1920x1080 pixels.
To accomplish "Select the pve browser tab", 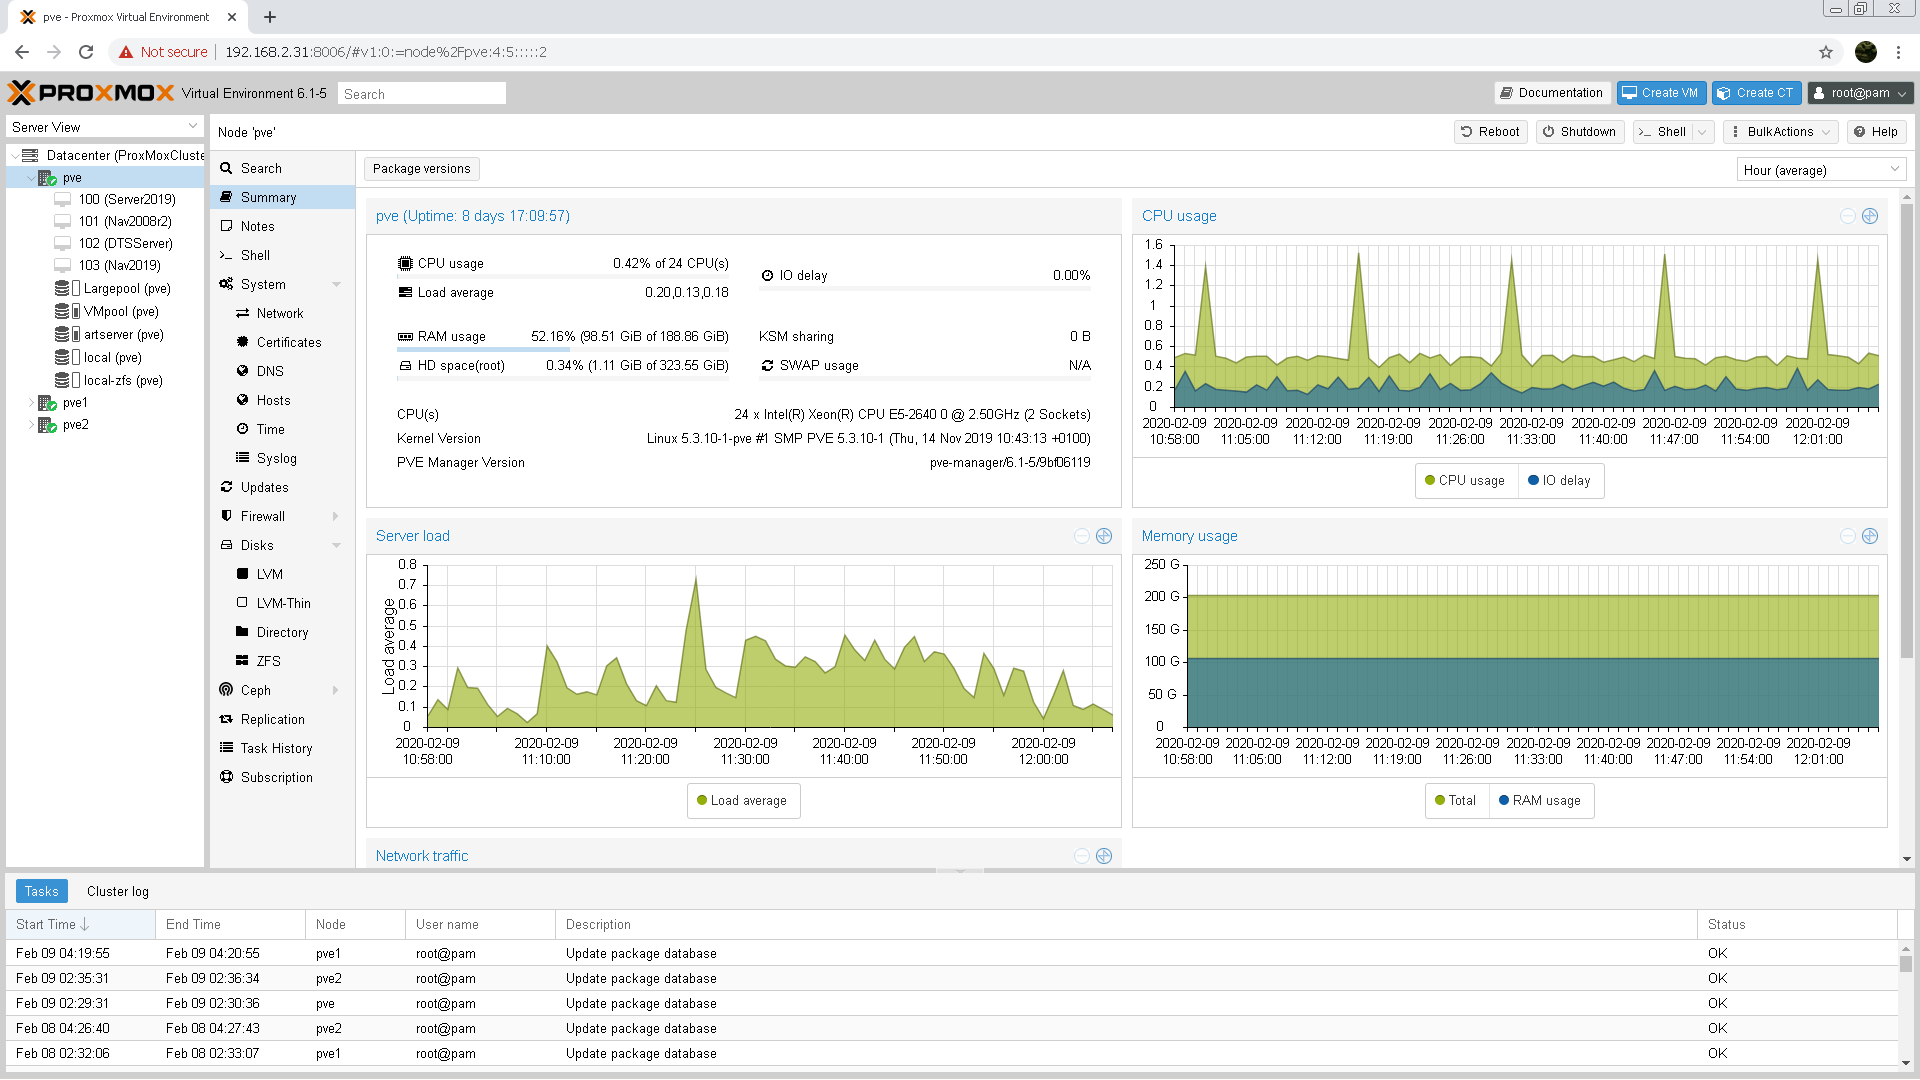I will coord(127,17).
